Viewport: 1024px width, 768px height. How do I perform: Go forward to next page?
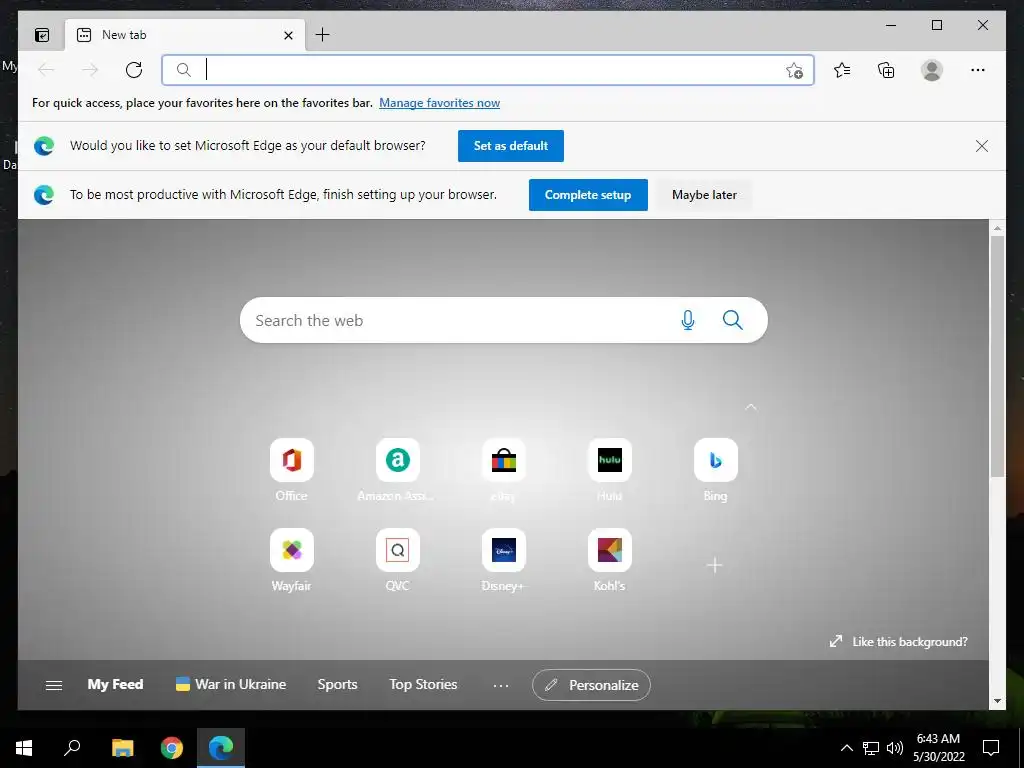pyautogui.click(x=90, y=70)
